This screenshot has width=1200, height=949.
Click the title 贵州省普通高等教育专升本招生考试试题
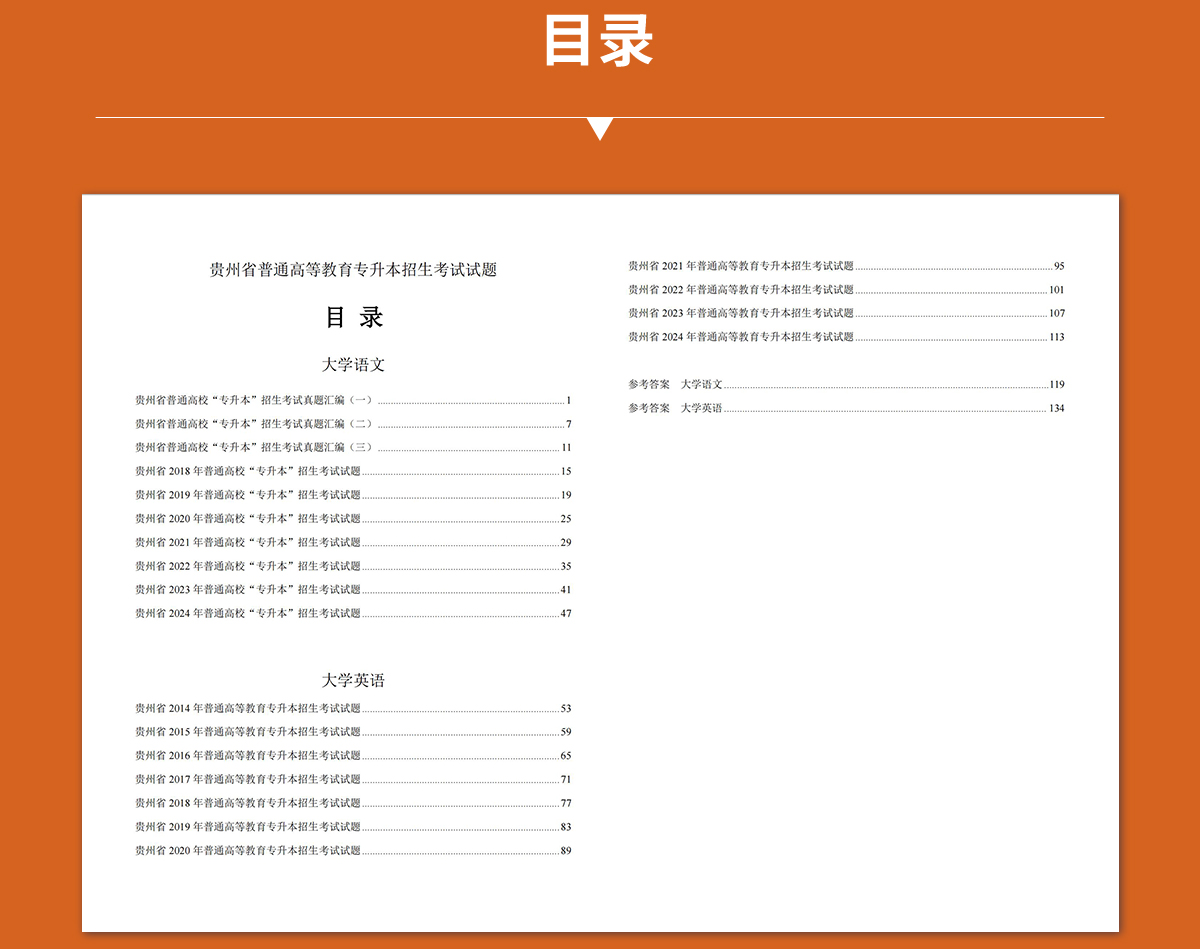[x=353, y=270]
